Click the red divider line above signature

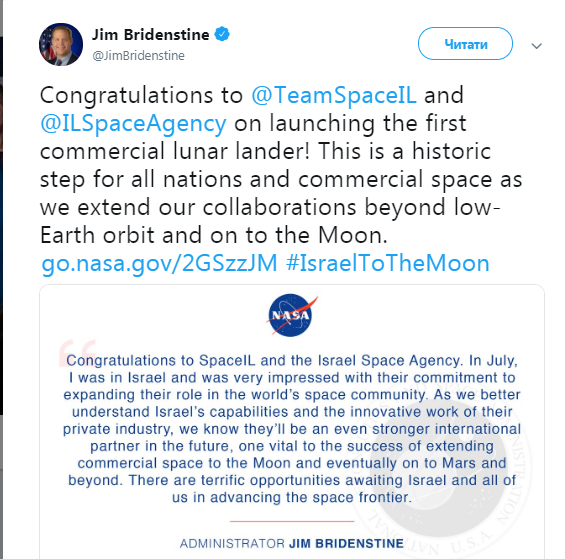tap(292, 521)
